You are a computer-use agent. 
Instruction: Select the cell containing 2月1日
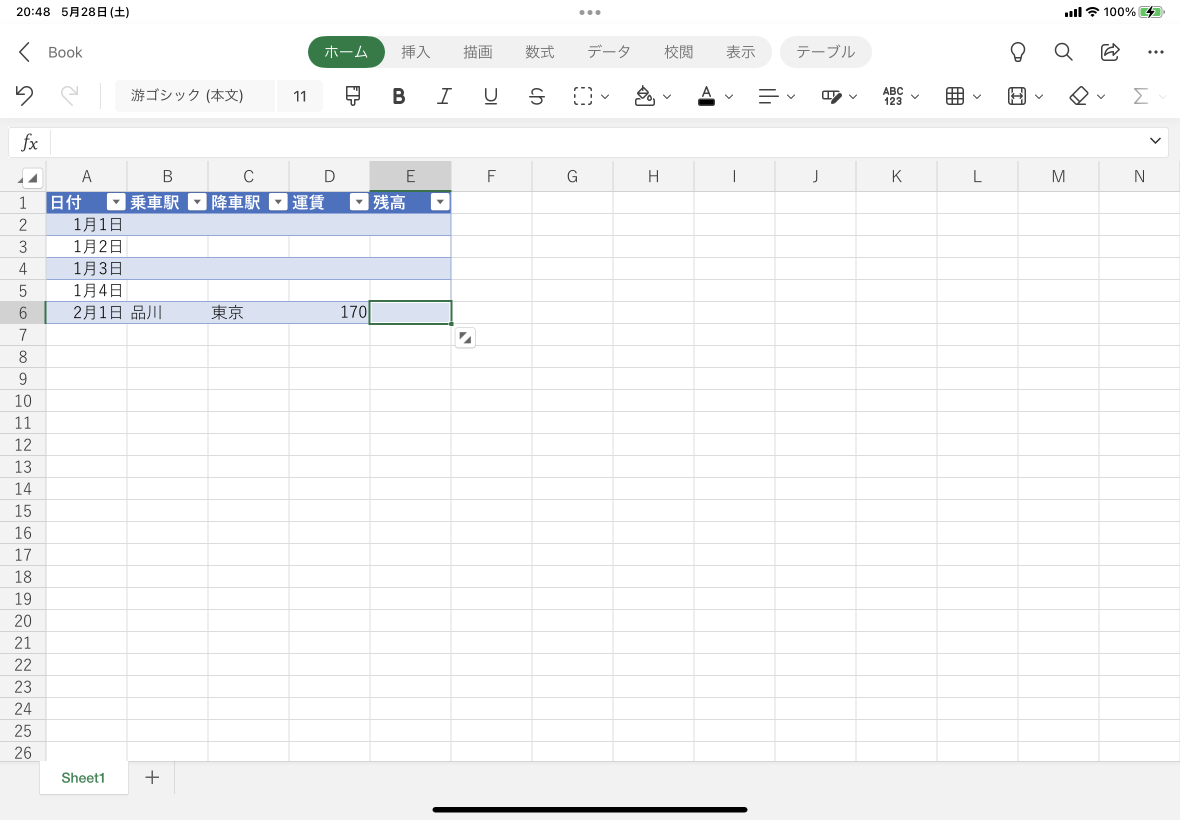point(87,313)
